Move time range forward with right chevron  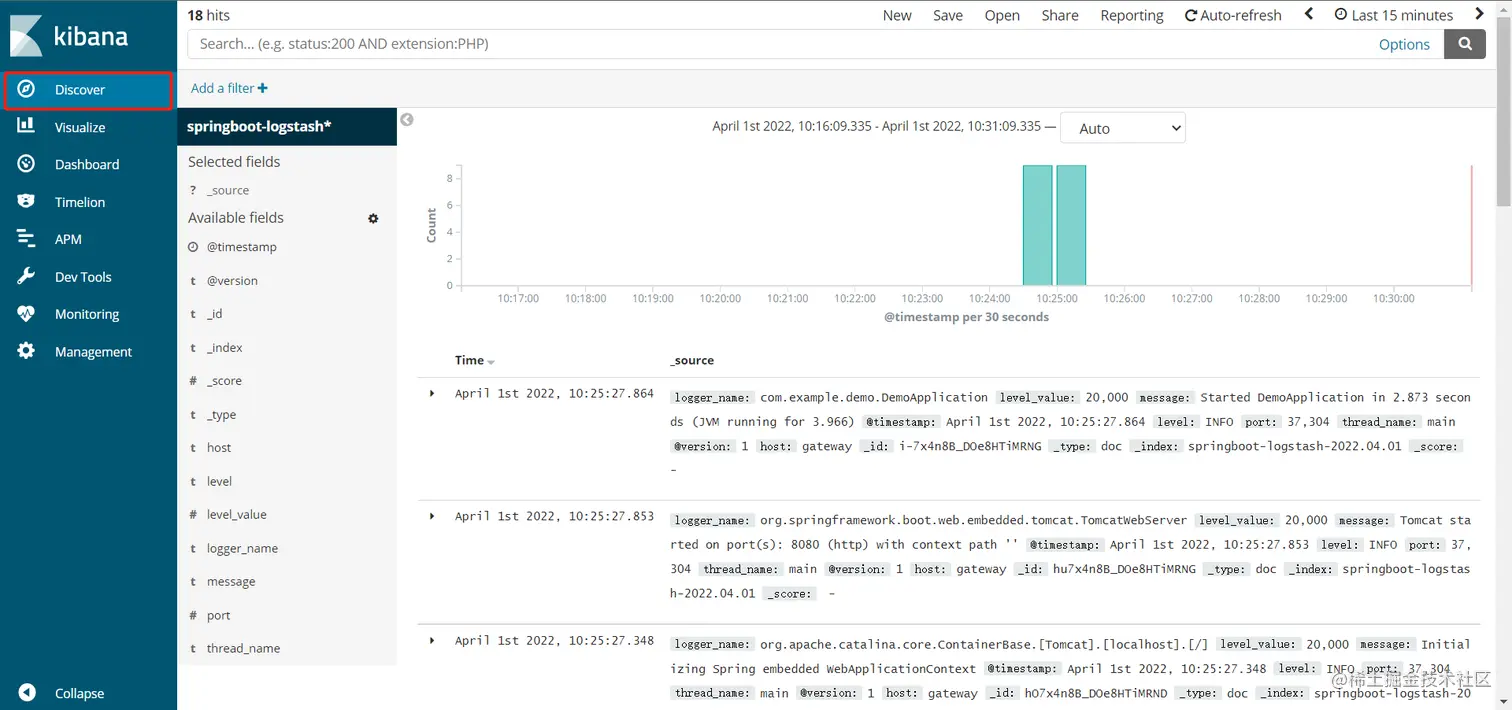point(1480,14)
